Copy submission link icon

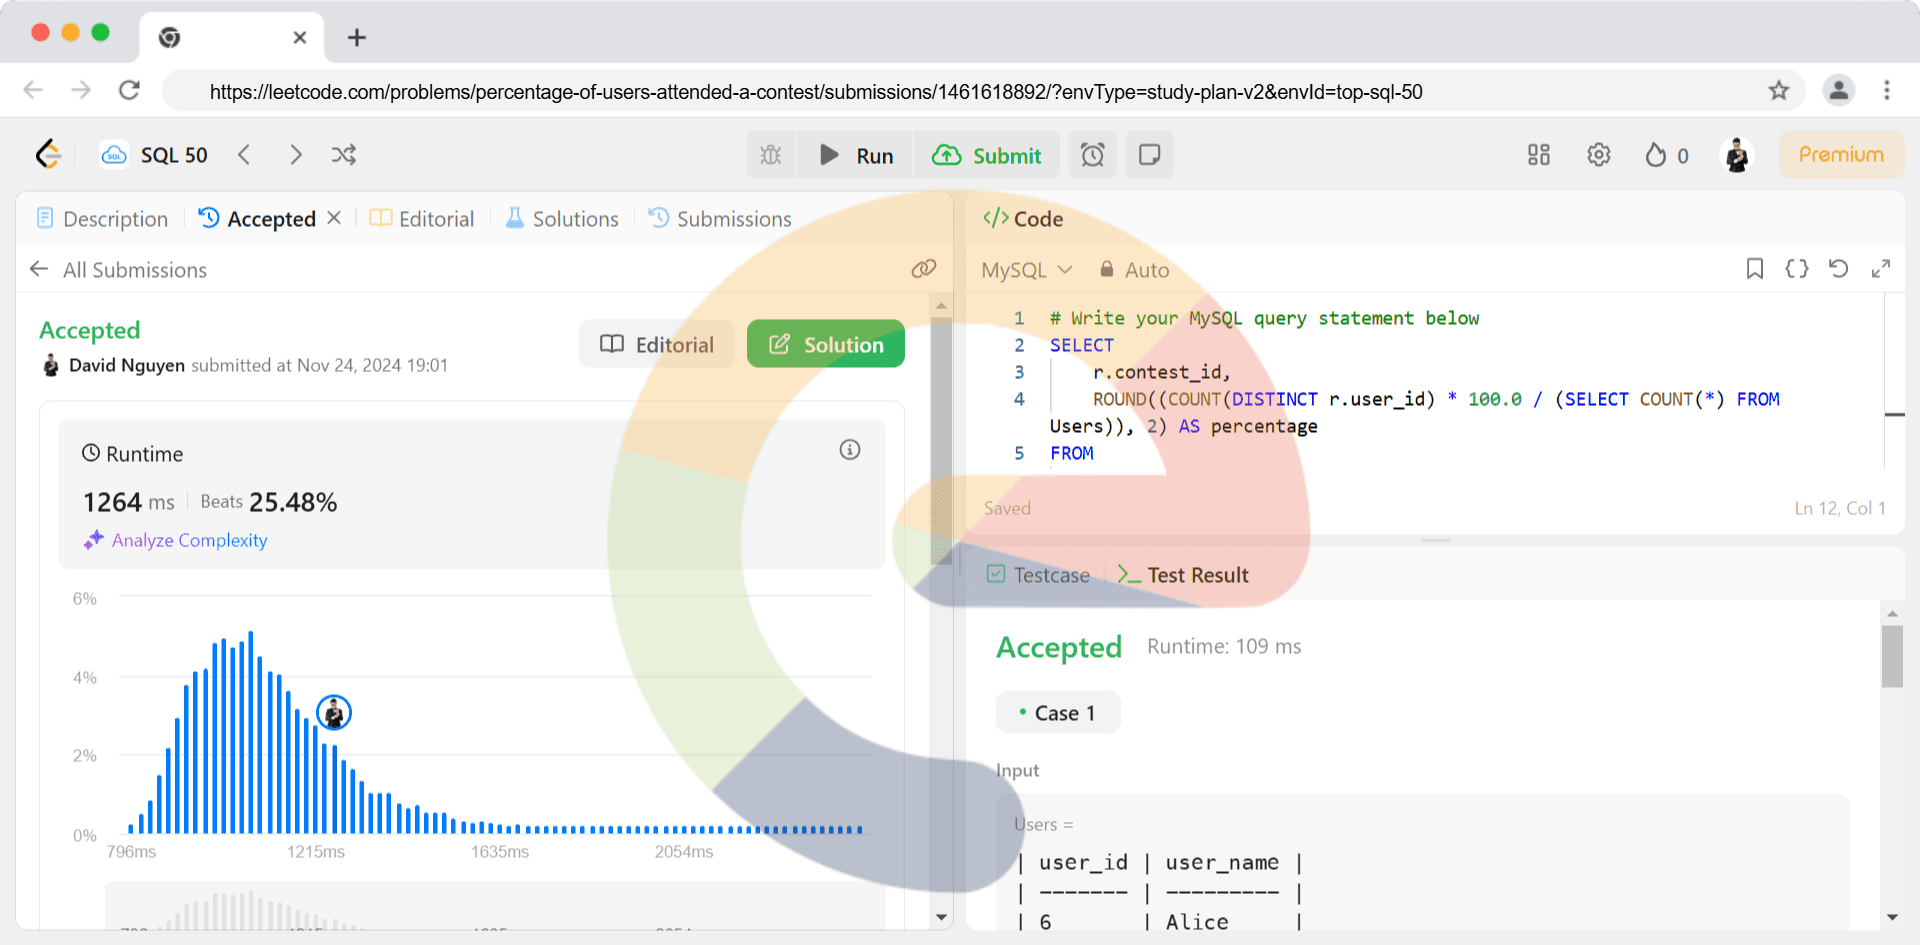(x=923, y=269)
